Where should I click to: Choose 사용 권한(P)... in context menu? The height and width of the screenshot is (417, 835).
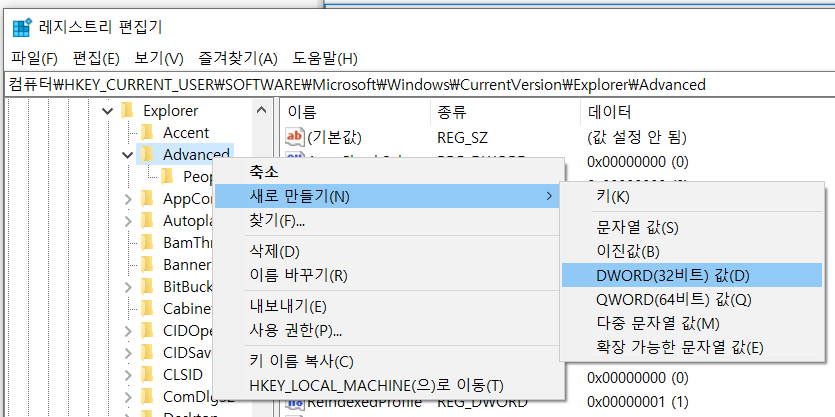pyautogui.click(x=389, y=331)
